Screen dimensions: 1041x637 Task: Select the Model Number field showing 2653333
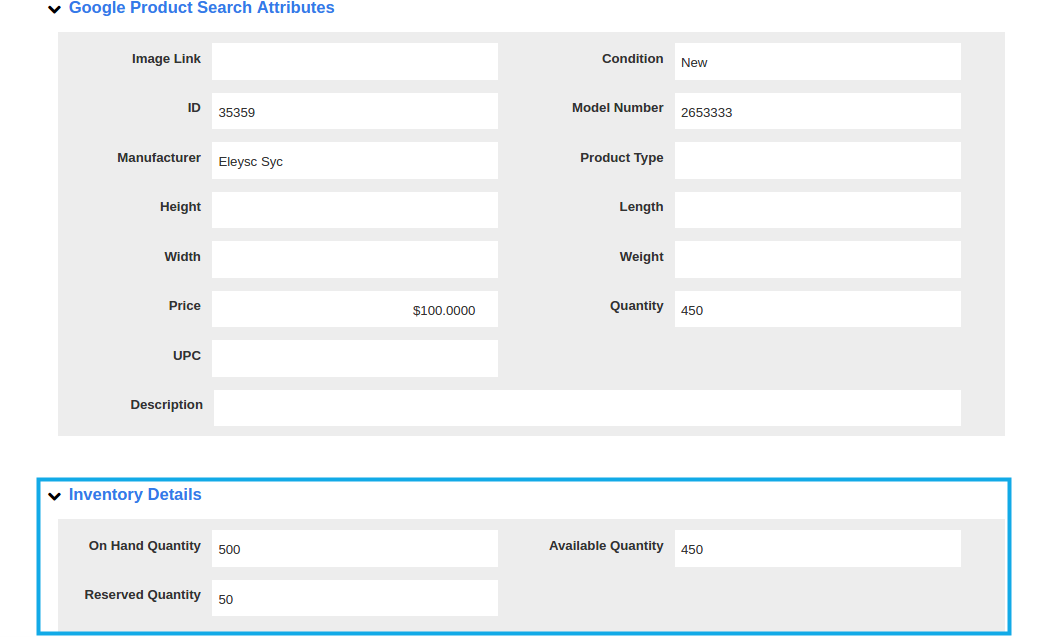817,110
